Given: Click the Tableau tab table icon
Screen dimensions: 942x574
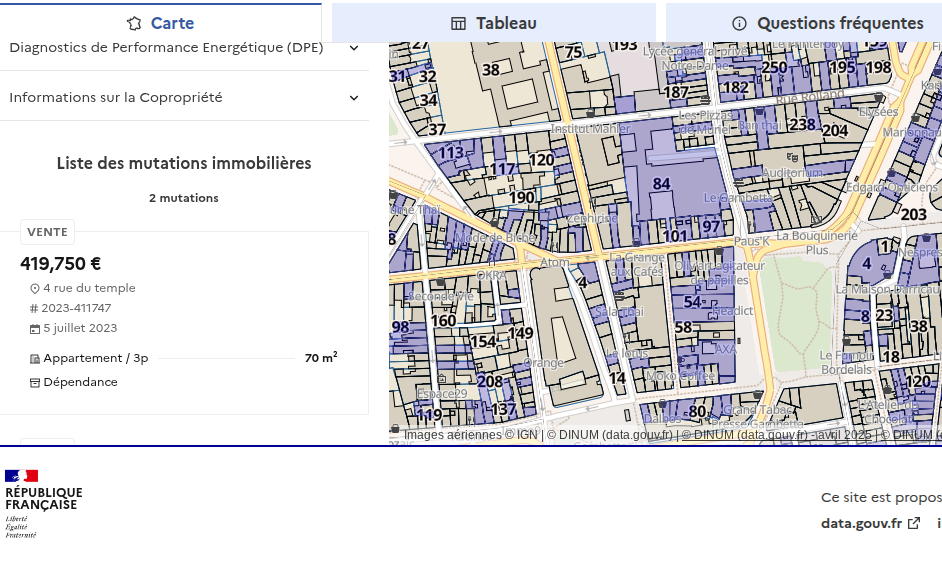Looking at the screenshot, I should (x=458, y=23).
